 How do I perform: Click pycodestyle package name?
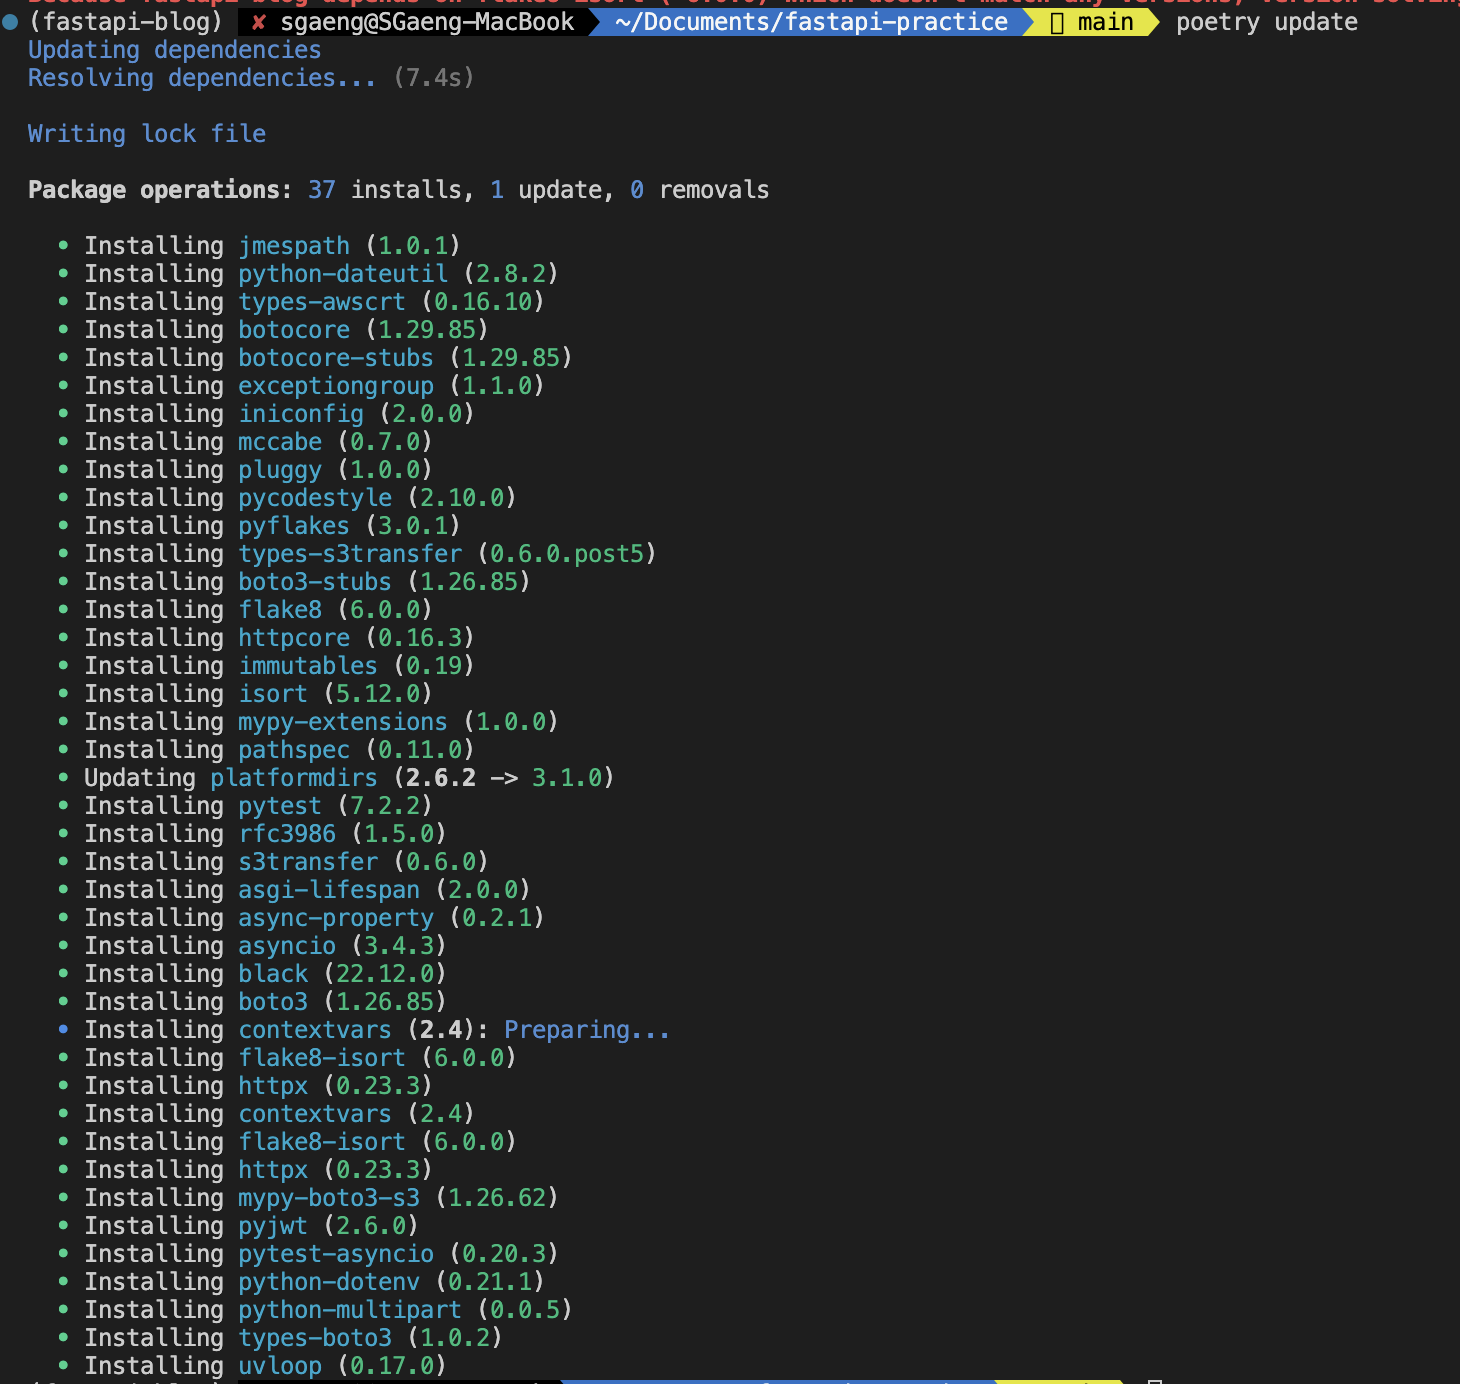tap(315, 498)
